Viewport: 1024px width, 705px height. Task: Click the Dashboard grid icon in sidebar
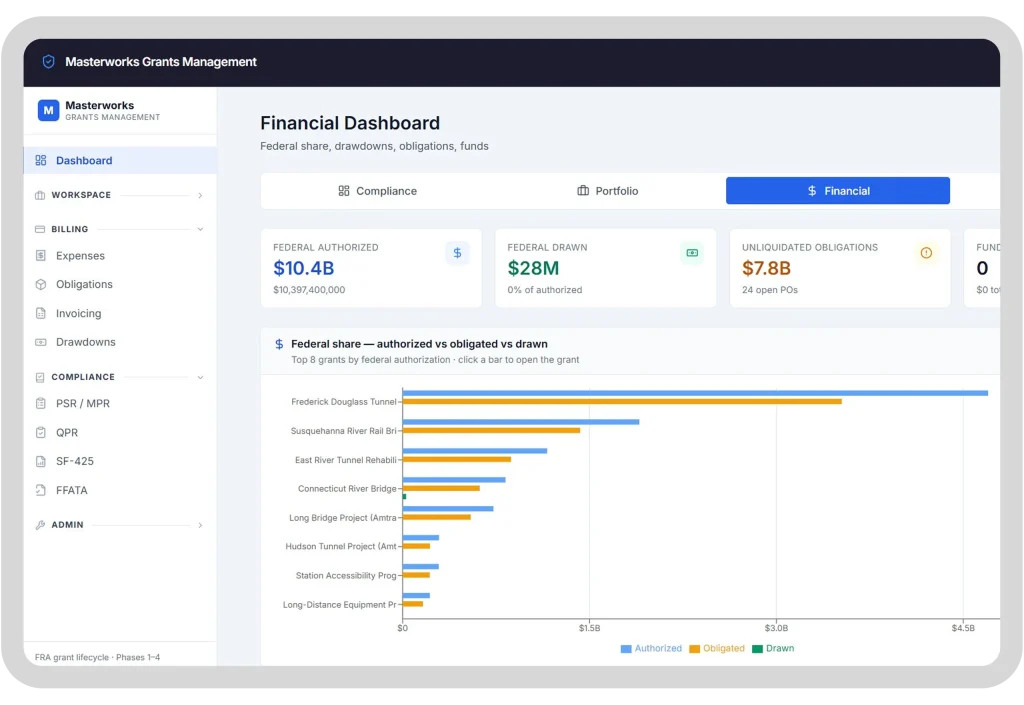tap(40, 161)
